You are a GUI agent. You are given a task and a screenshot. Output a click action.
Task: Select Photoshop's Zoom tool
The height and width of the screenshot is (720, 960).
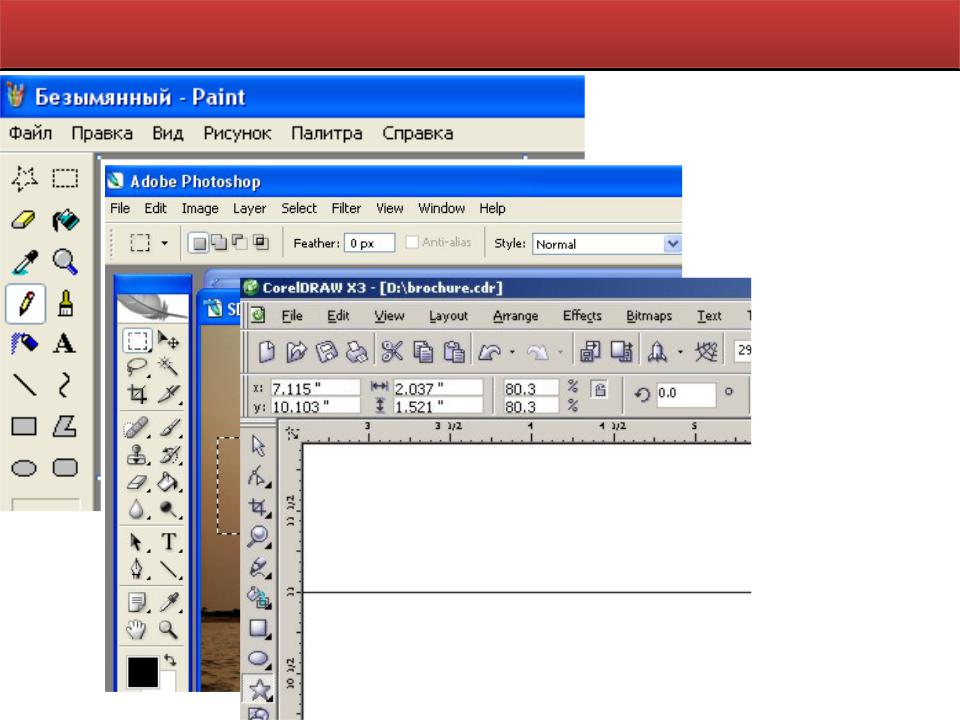(168, 629)
